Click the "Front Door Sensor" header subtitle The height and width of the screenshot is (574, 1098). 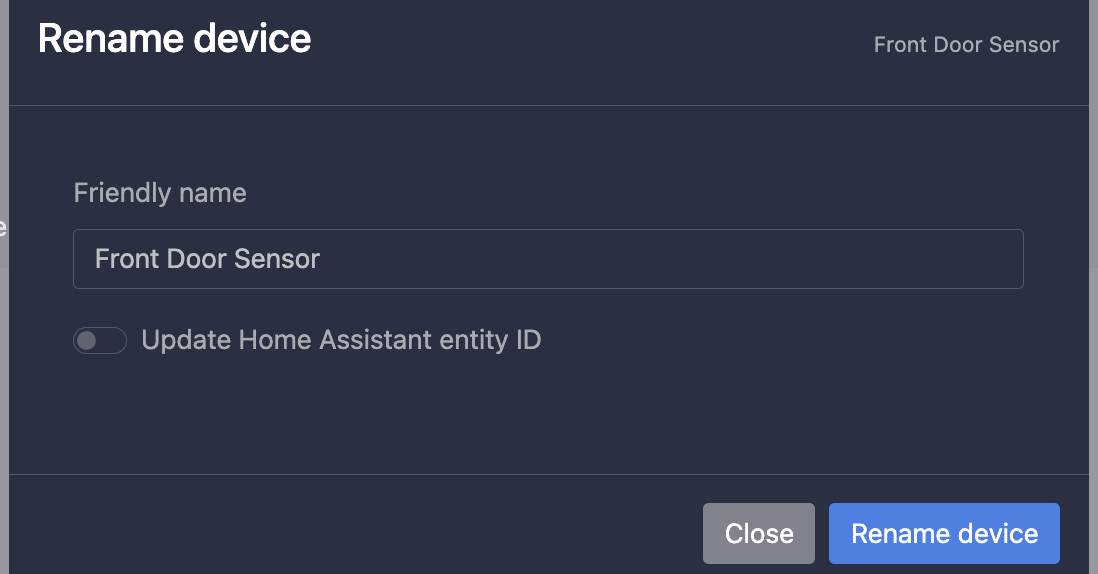[966, 45]
